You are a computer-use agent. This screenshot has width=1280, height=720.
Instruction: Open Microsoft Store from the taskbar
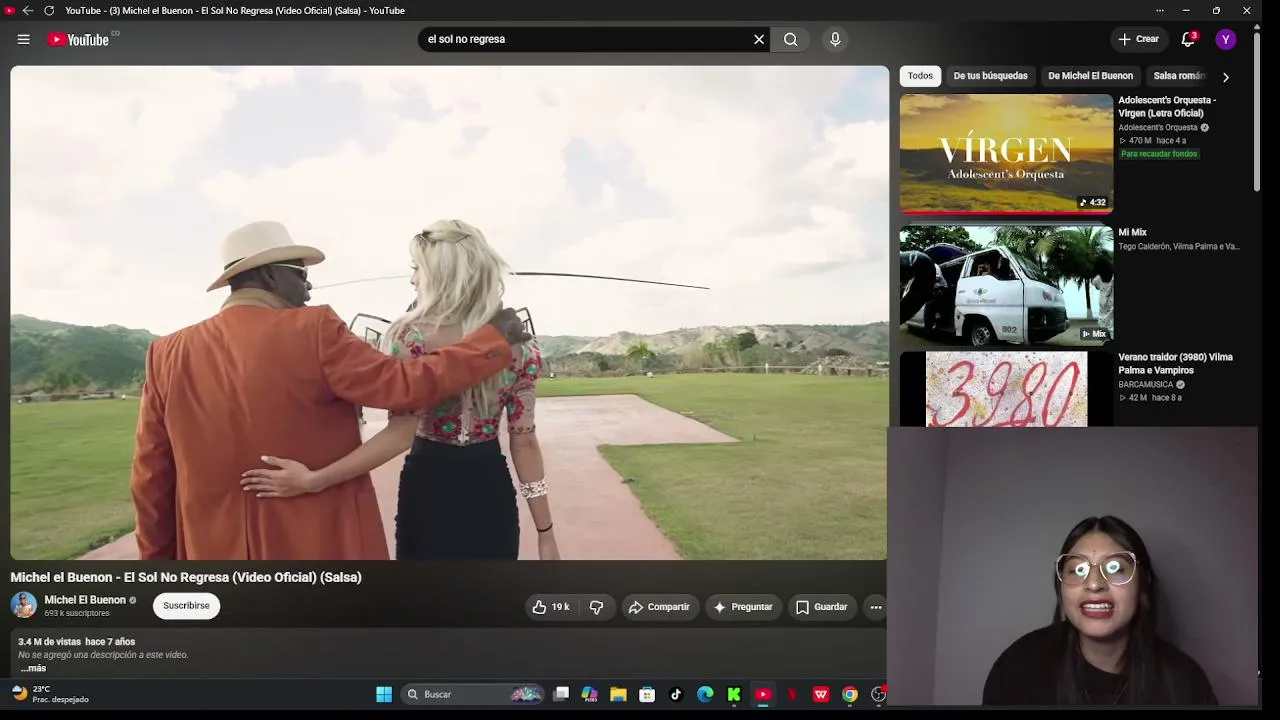click(647, 695)
